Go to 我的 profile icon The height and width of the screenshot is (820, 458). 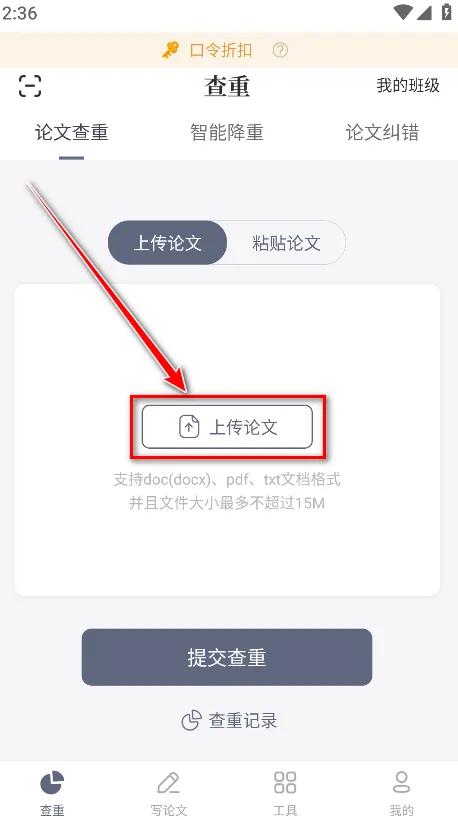(x=401, y=782)
